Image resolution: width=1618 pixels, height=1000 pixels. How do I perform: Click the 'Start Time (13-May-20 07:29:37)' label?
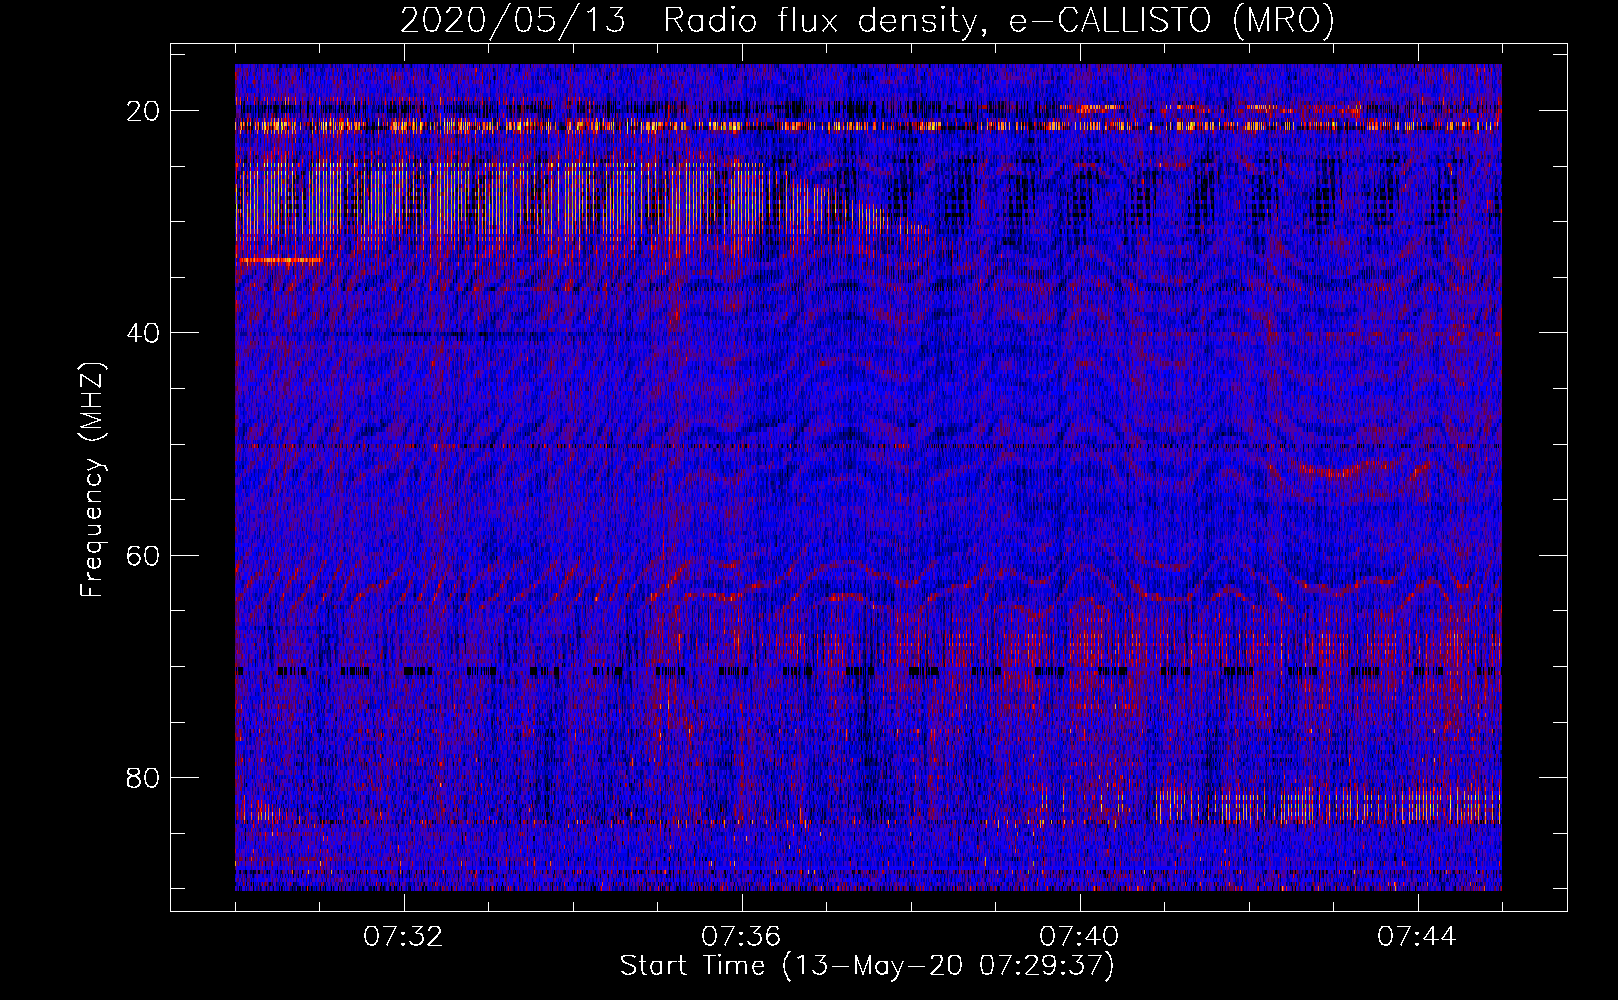coord(867,966)
